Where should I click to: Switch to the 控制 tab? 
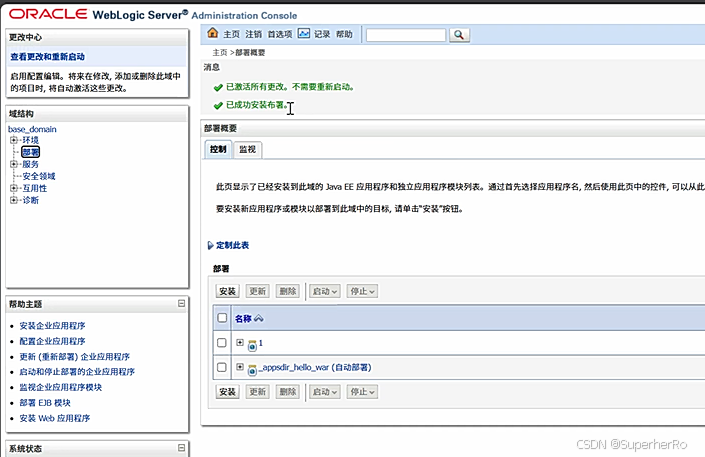[218, 149]
